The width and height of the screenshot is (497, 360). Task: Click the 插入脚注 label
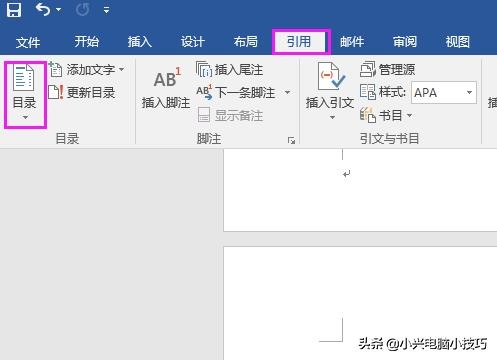[166, 103]
